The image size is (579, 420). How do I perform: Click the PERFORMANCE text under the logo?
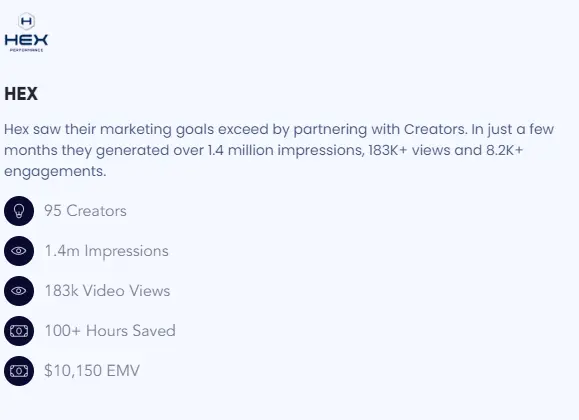26,50
